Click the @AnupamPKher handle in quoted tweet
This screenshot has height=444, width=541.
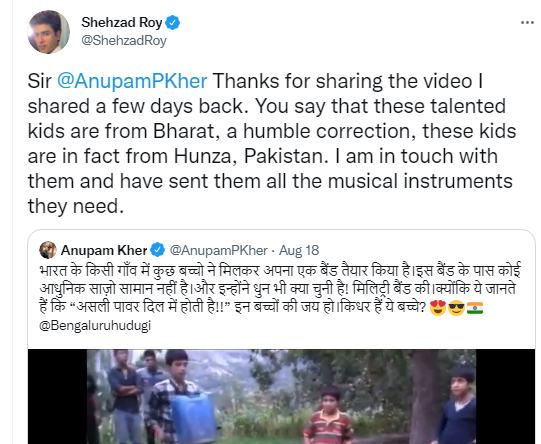coord(218,250)
